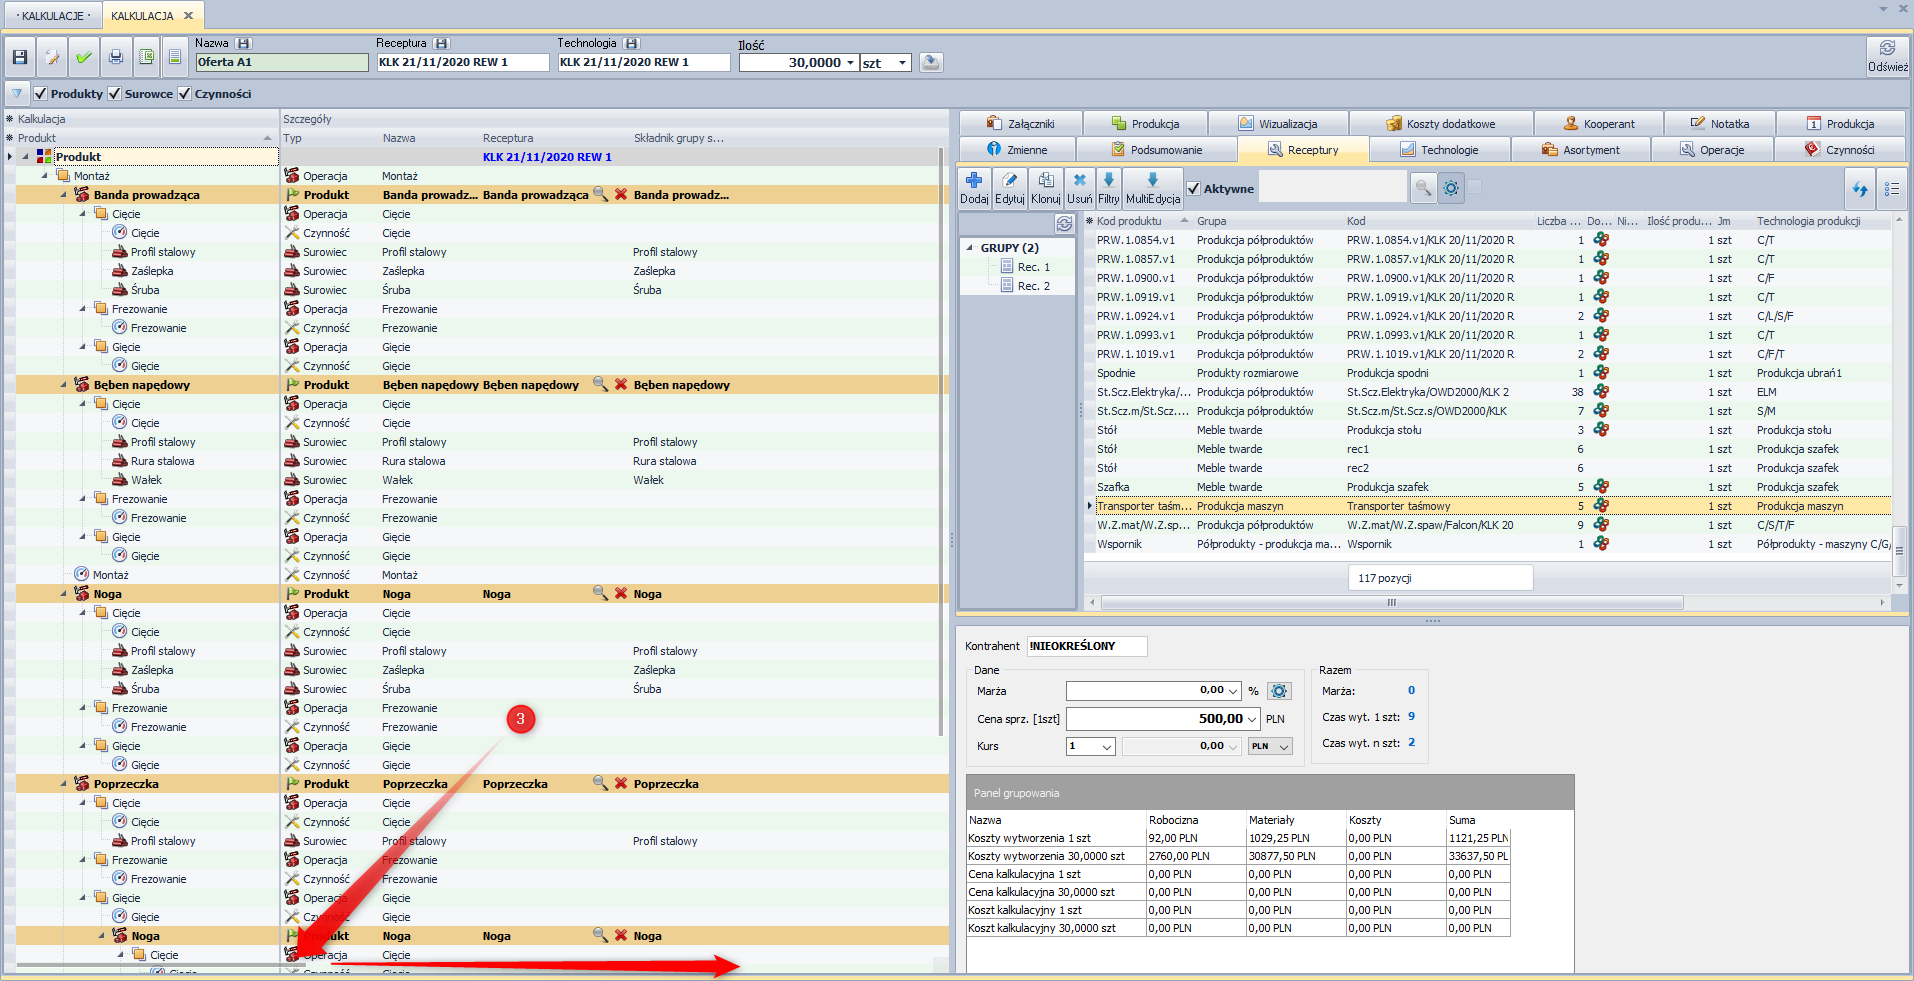Open the Cena sprz. dropdown arrow

(1251, 719)
